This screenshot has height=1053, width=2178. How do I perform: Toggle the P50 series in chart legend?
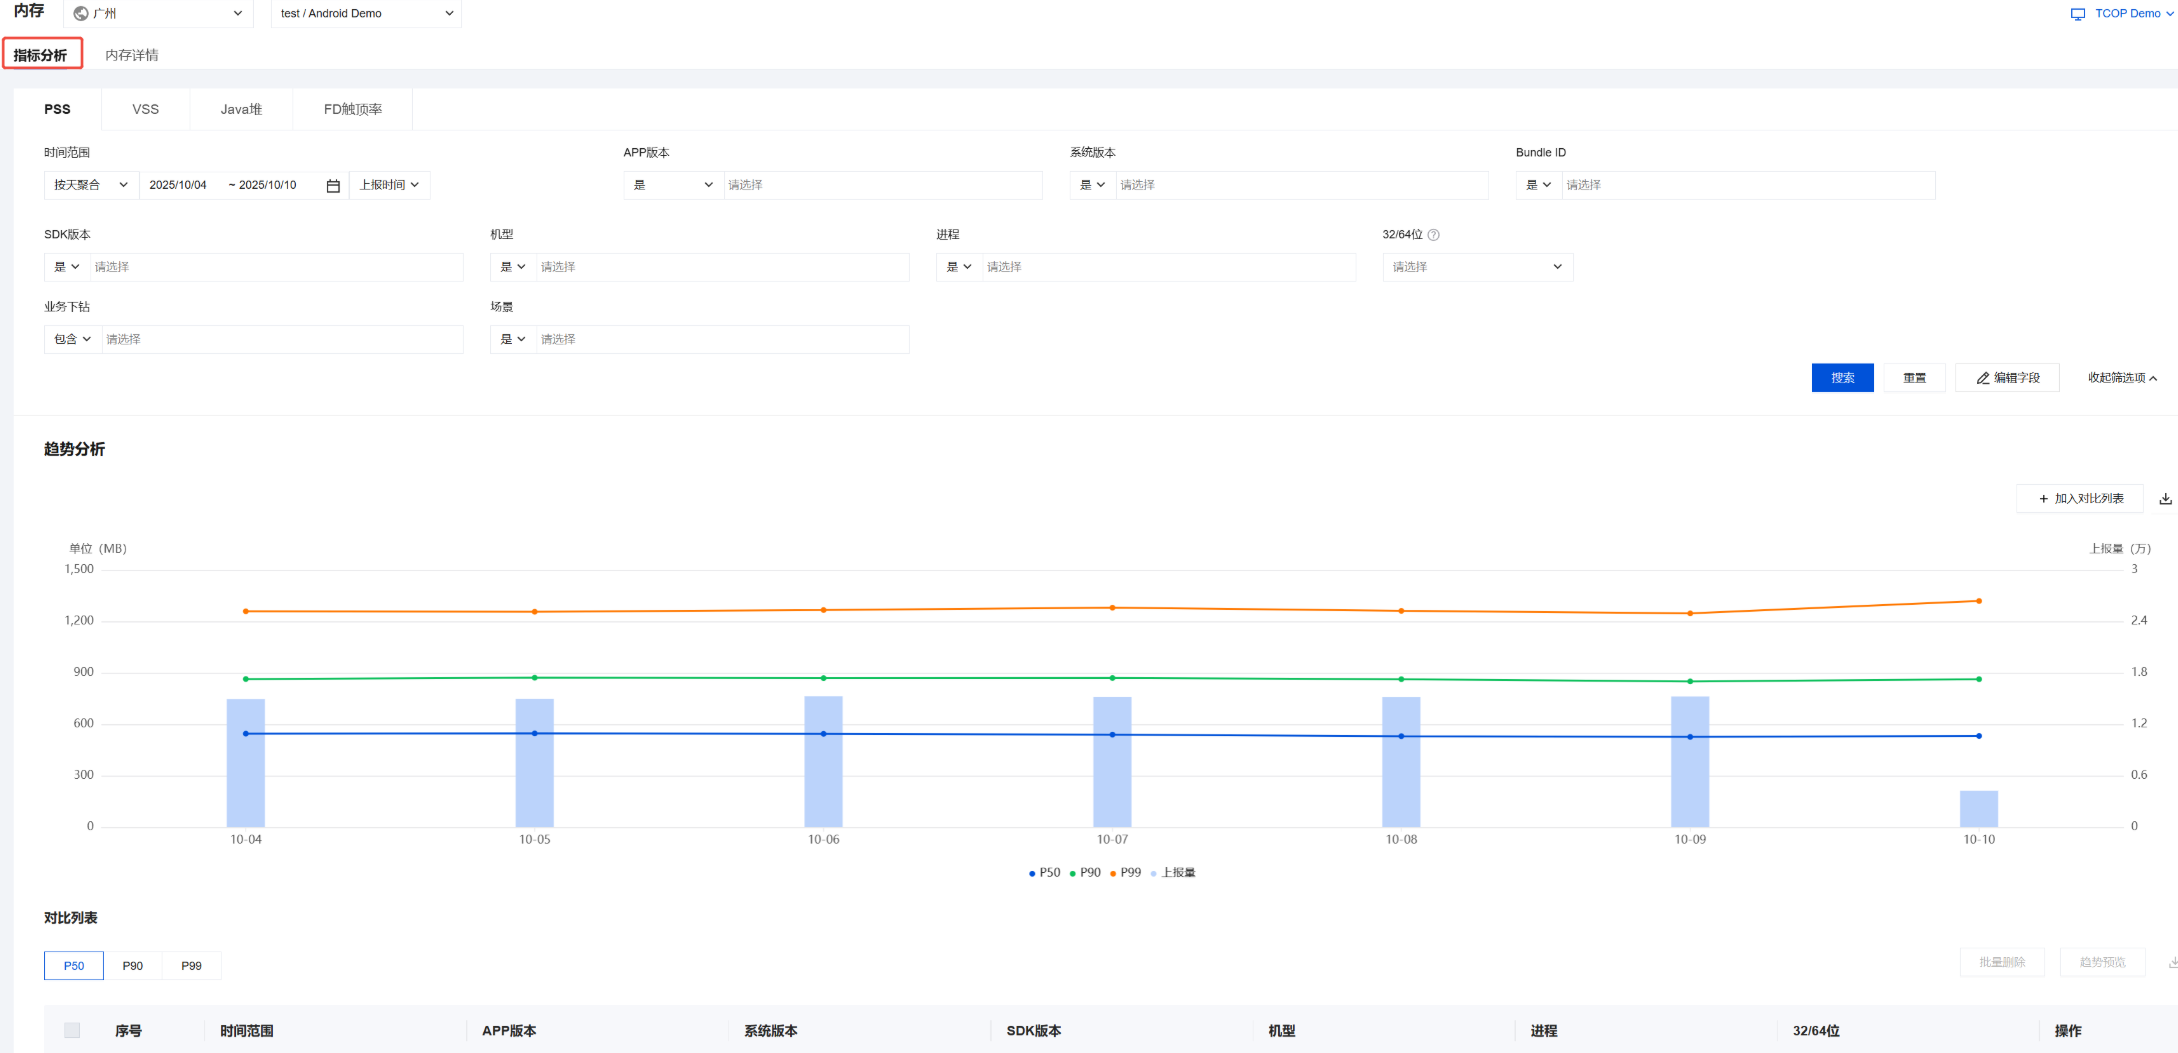(x=1044, y=873)
